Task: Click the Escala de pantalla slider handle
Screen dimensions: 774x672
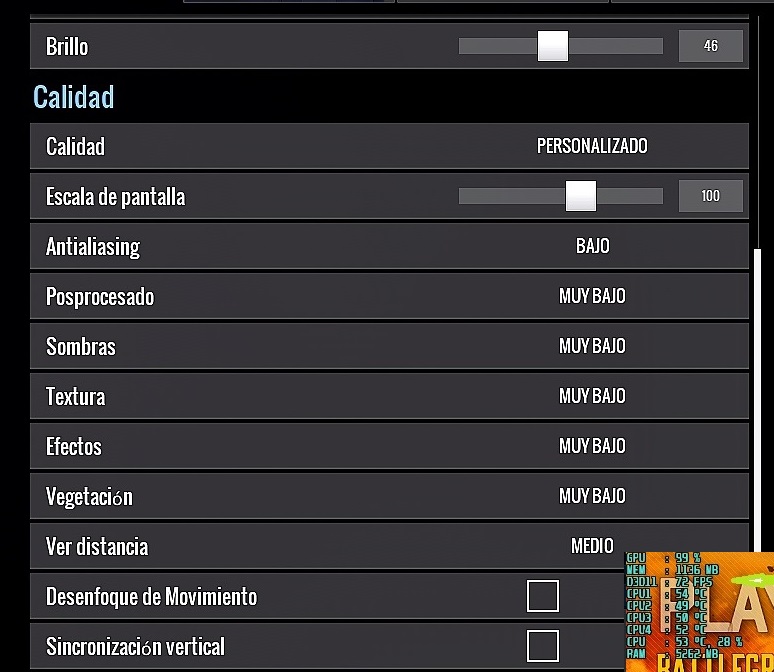Action: point(581,196)
